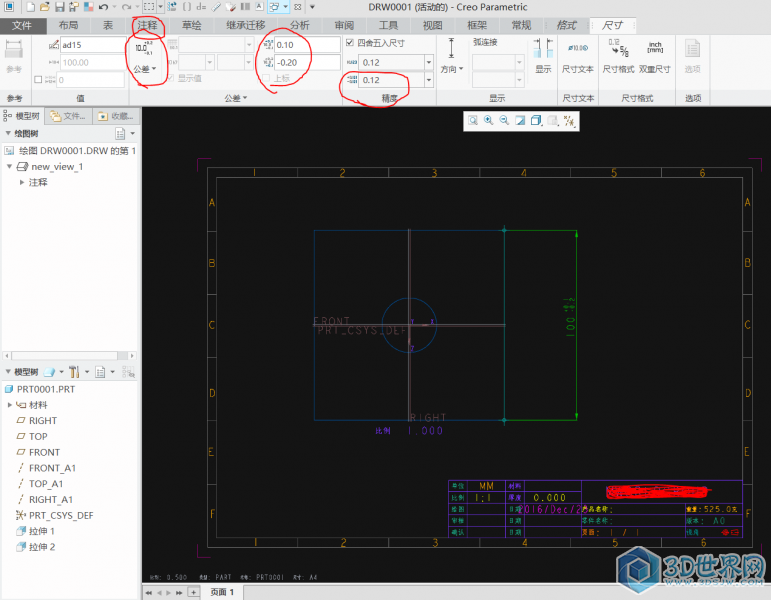This screenshot has height=600, width=771.
Task: Switch to the 注释 (Annotate) tab
Action: pyautogui.click(x=148, y=26)
